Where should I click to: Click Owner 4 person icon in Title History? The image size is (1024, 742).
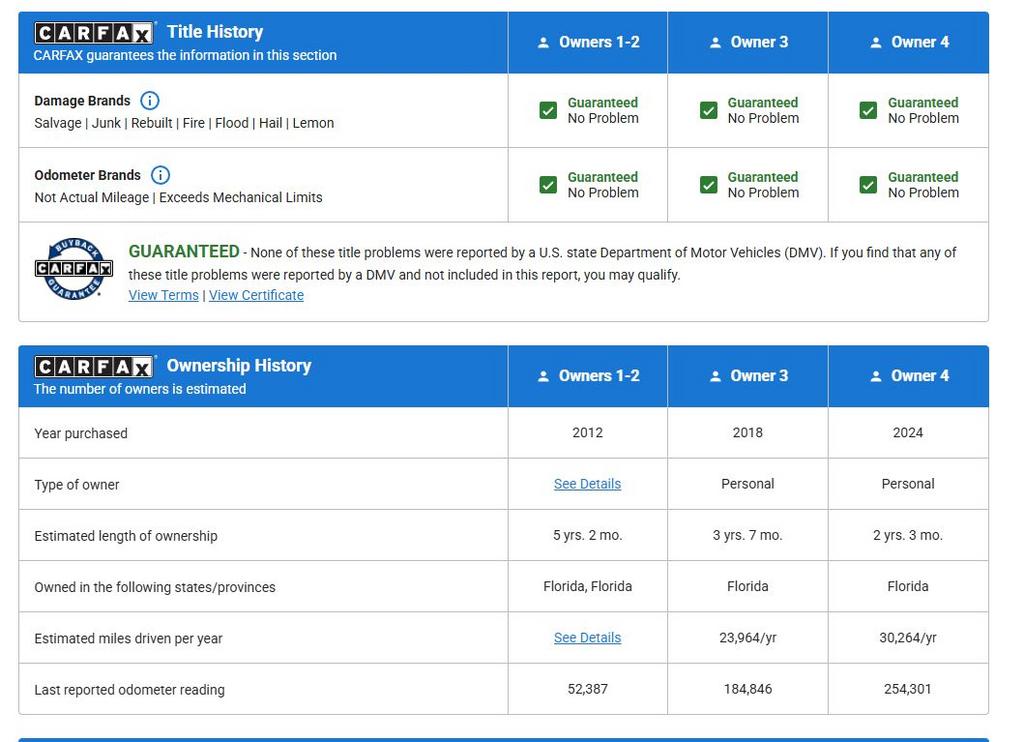876,42
